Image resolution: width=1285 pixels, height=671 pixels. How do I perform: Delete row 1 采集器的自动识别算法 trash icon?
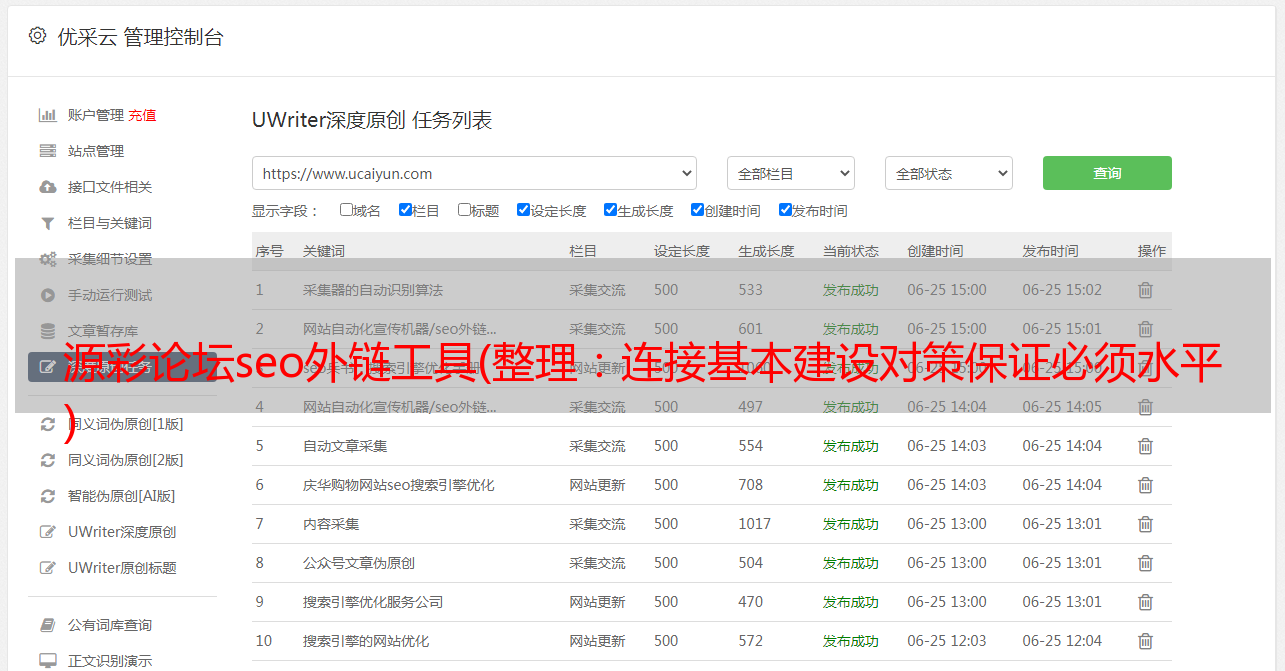[1146, 290]
